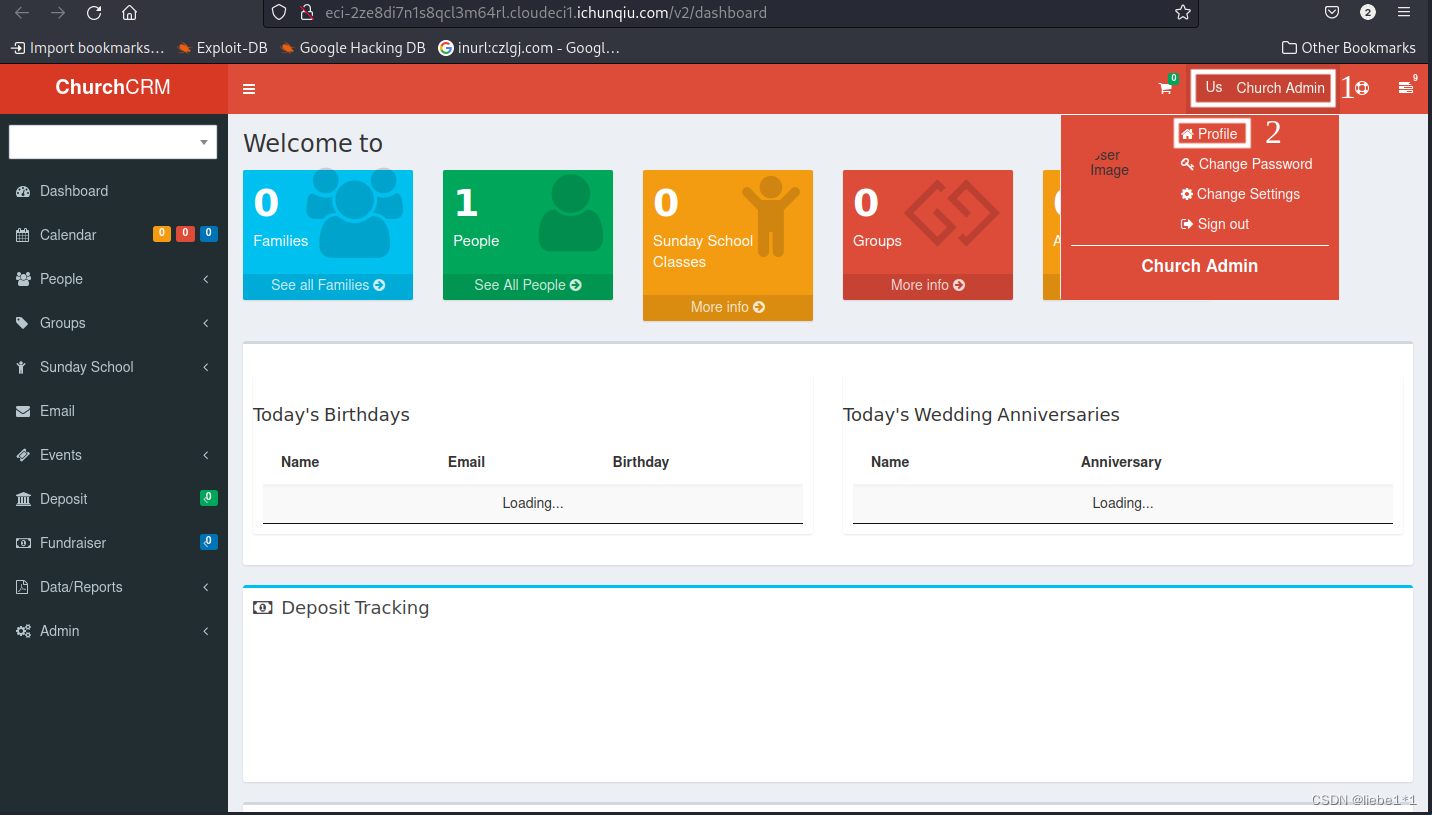Image resolution: width=1432 pixels, height=815 pixels.
Task: Expand Sunday School sidebar chevron
Action: coord(206,367)
